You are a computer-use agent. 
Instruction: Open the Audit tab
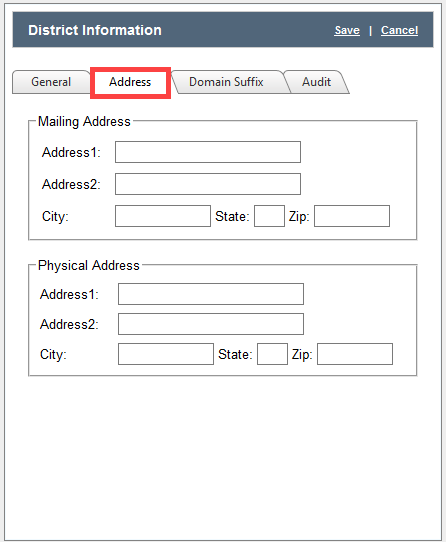[x=316, y=82]
